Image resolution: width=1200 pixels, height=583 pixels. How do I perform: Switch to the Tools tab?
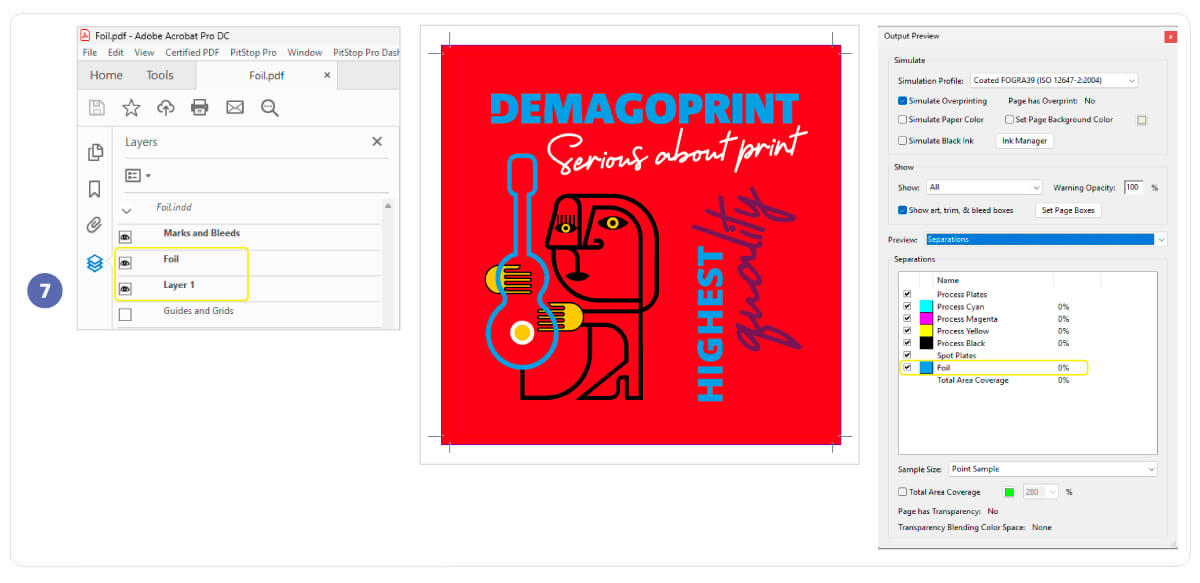(159, 75)
